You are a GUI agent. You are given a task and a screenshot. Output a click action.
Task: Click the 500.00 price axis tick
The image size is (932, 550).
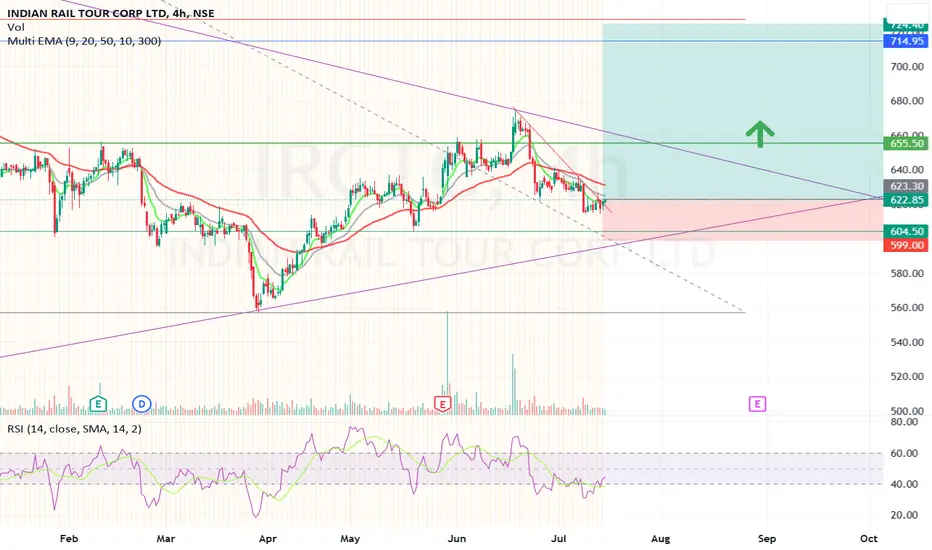tap(907, 411)
